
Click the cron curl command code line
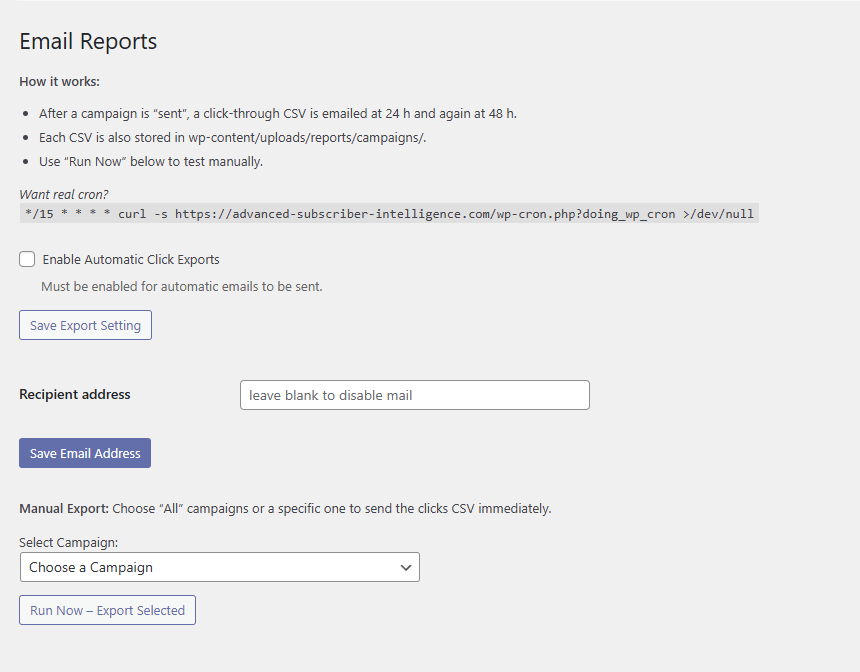click(389, 214)
